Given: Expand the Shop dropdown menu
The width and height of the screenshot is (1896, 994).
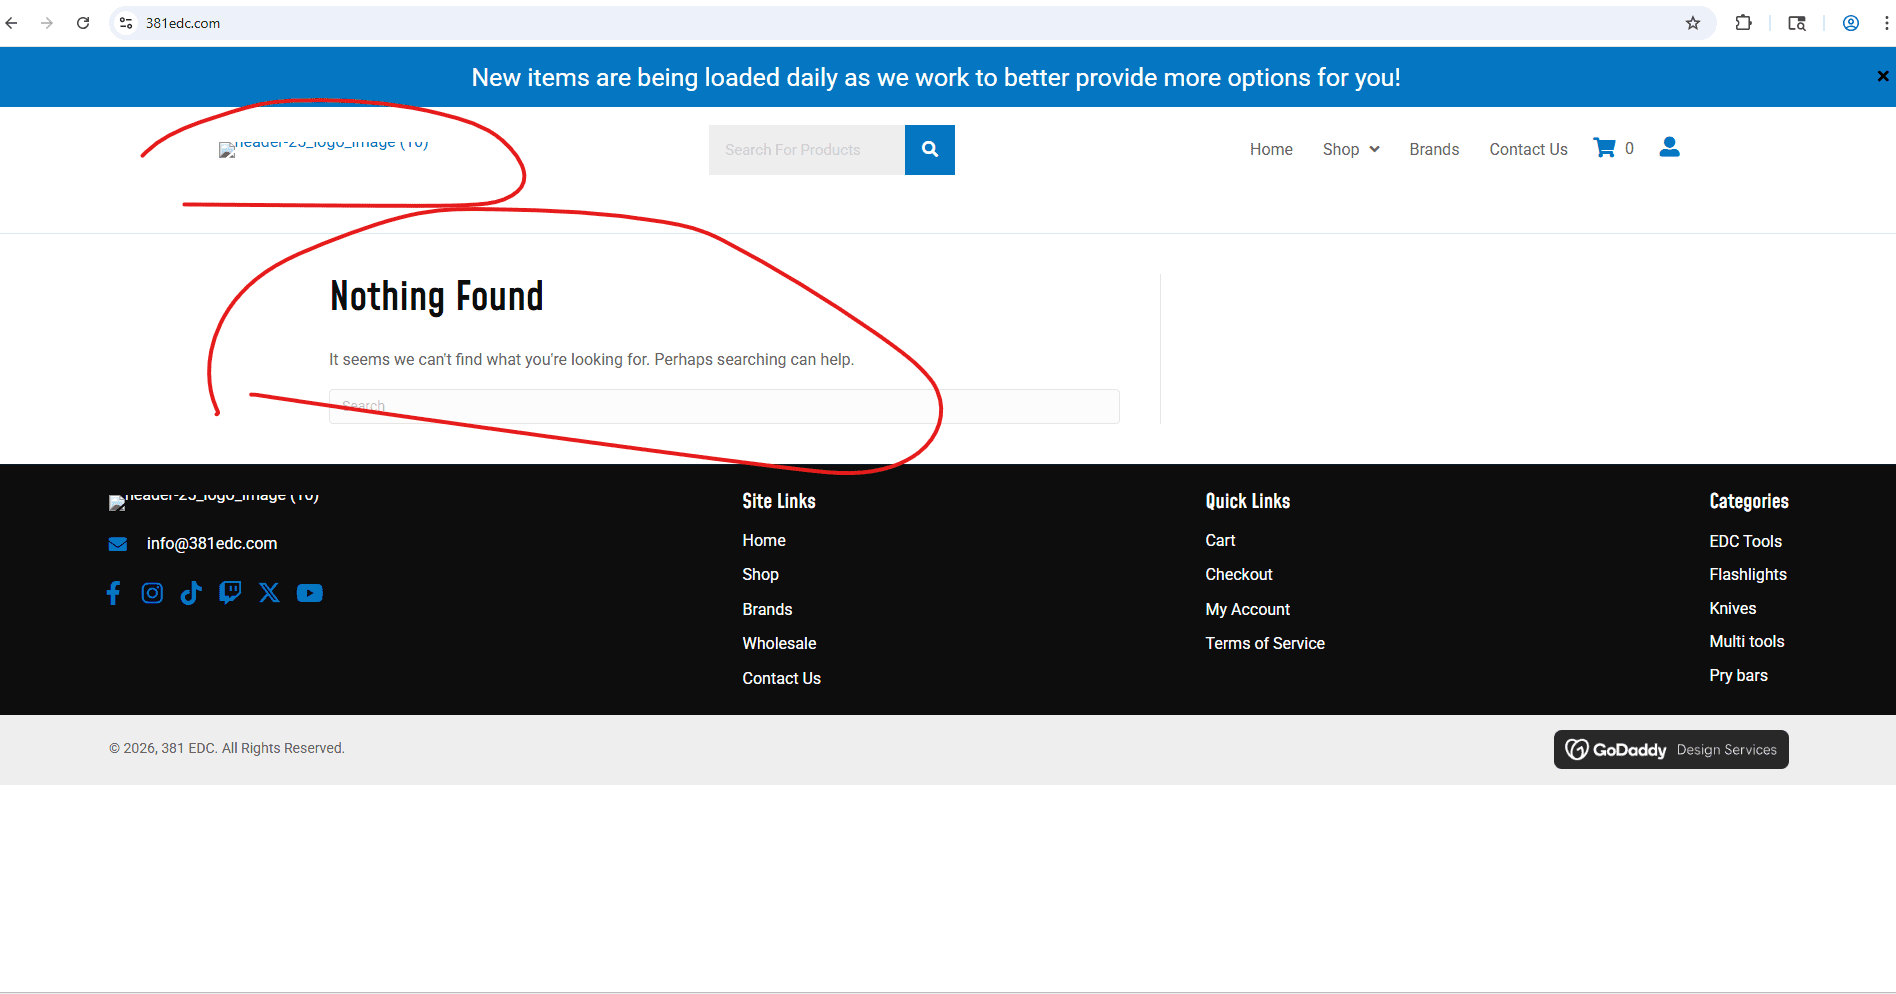Looking at the screenshot, I should pos(1350,149).
